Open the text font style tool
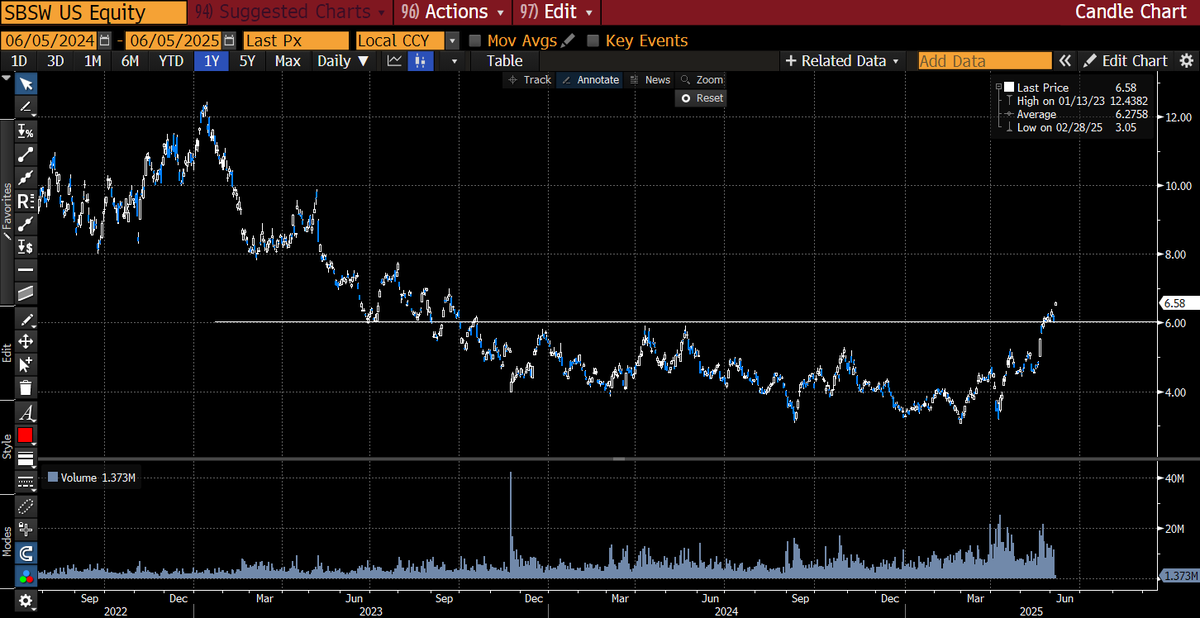This screenshot has height=618, width=1200. click(x=26, y=412)
